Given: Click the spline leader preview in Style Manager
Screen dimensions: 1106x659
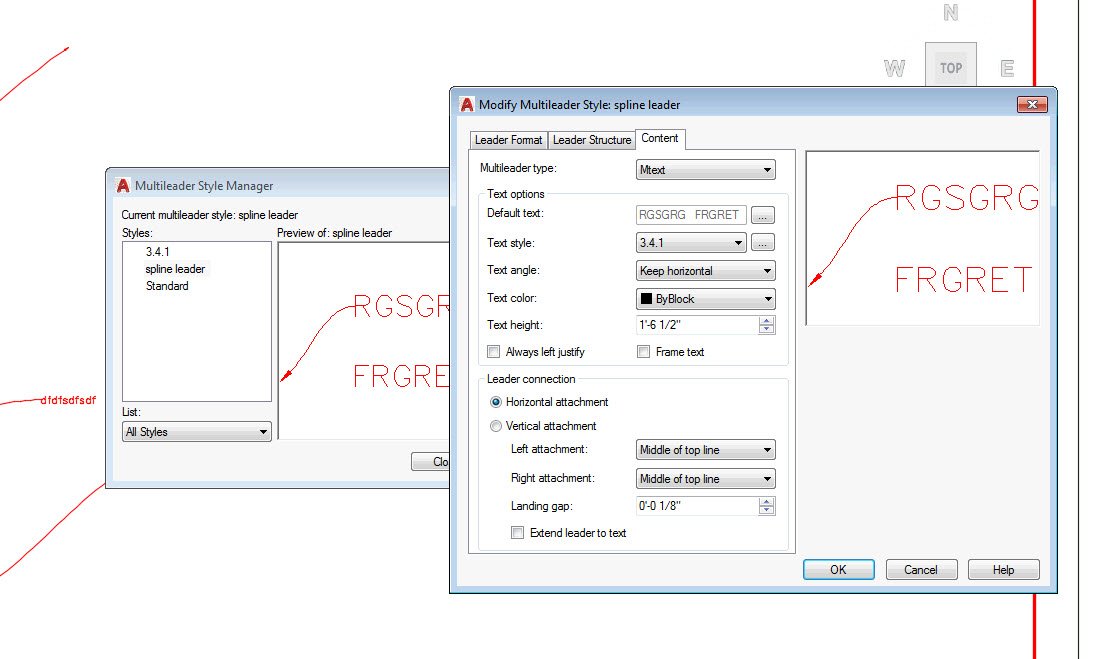Looking at the screenshot, I should click(x=364, y=341).
